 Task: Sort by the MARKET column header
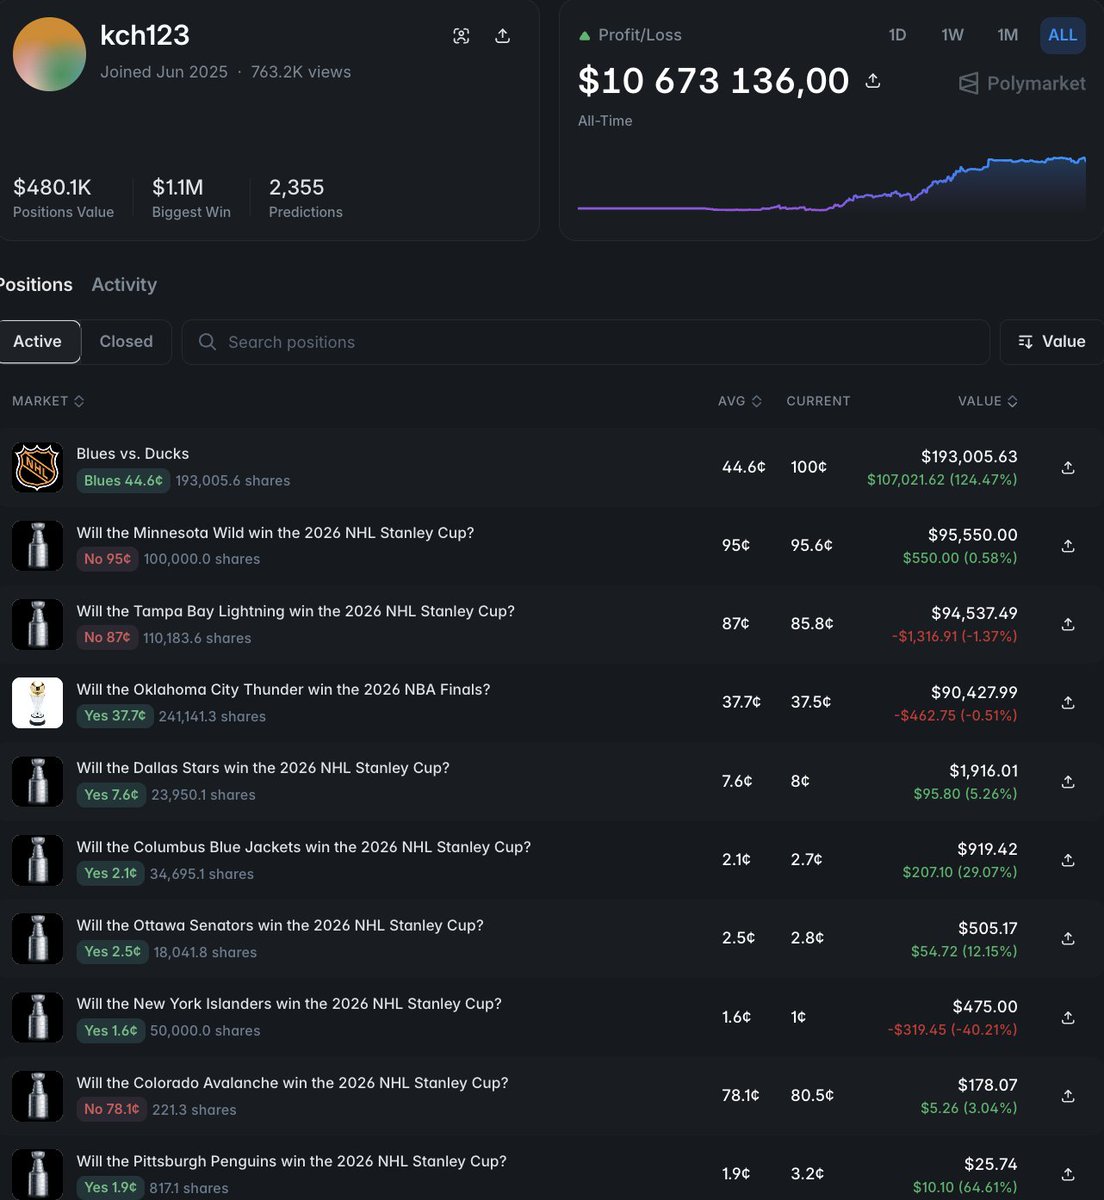pyautogui.click(x=48, y=401)
